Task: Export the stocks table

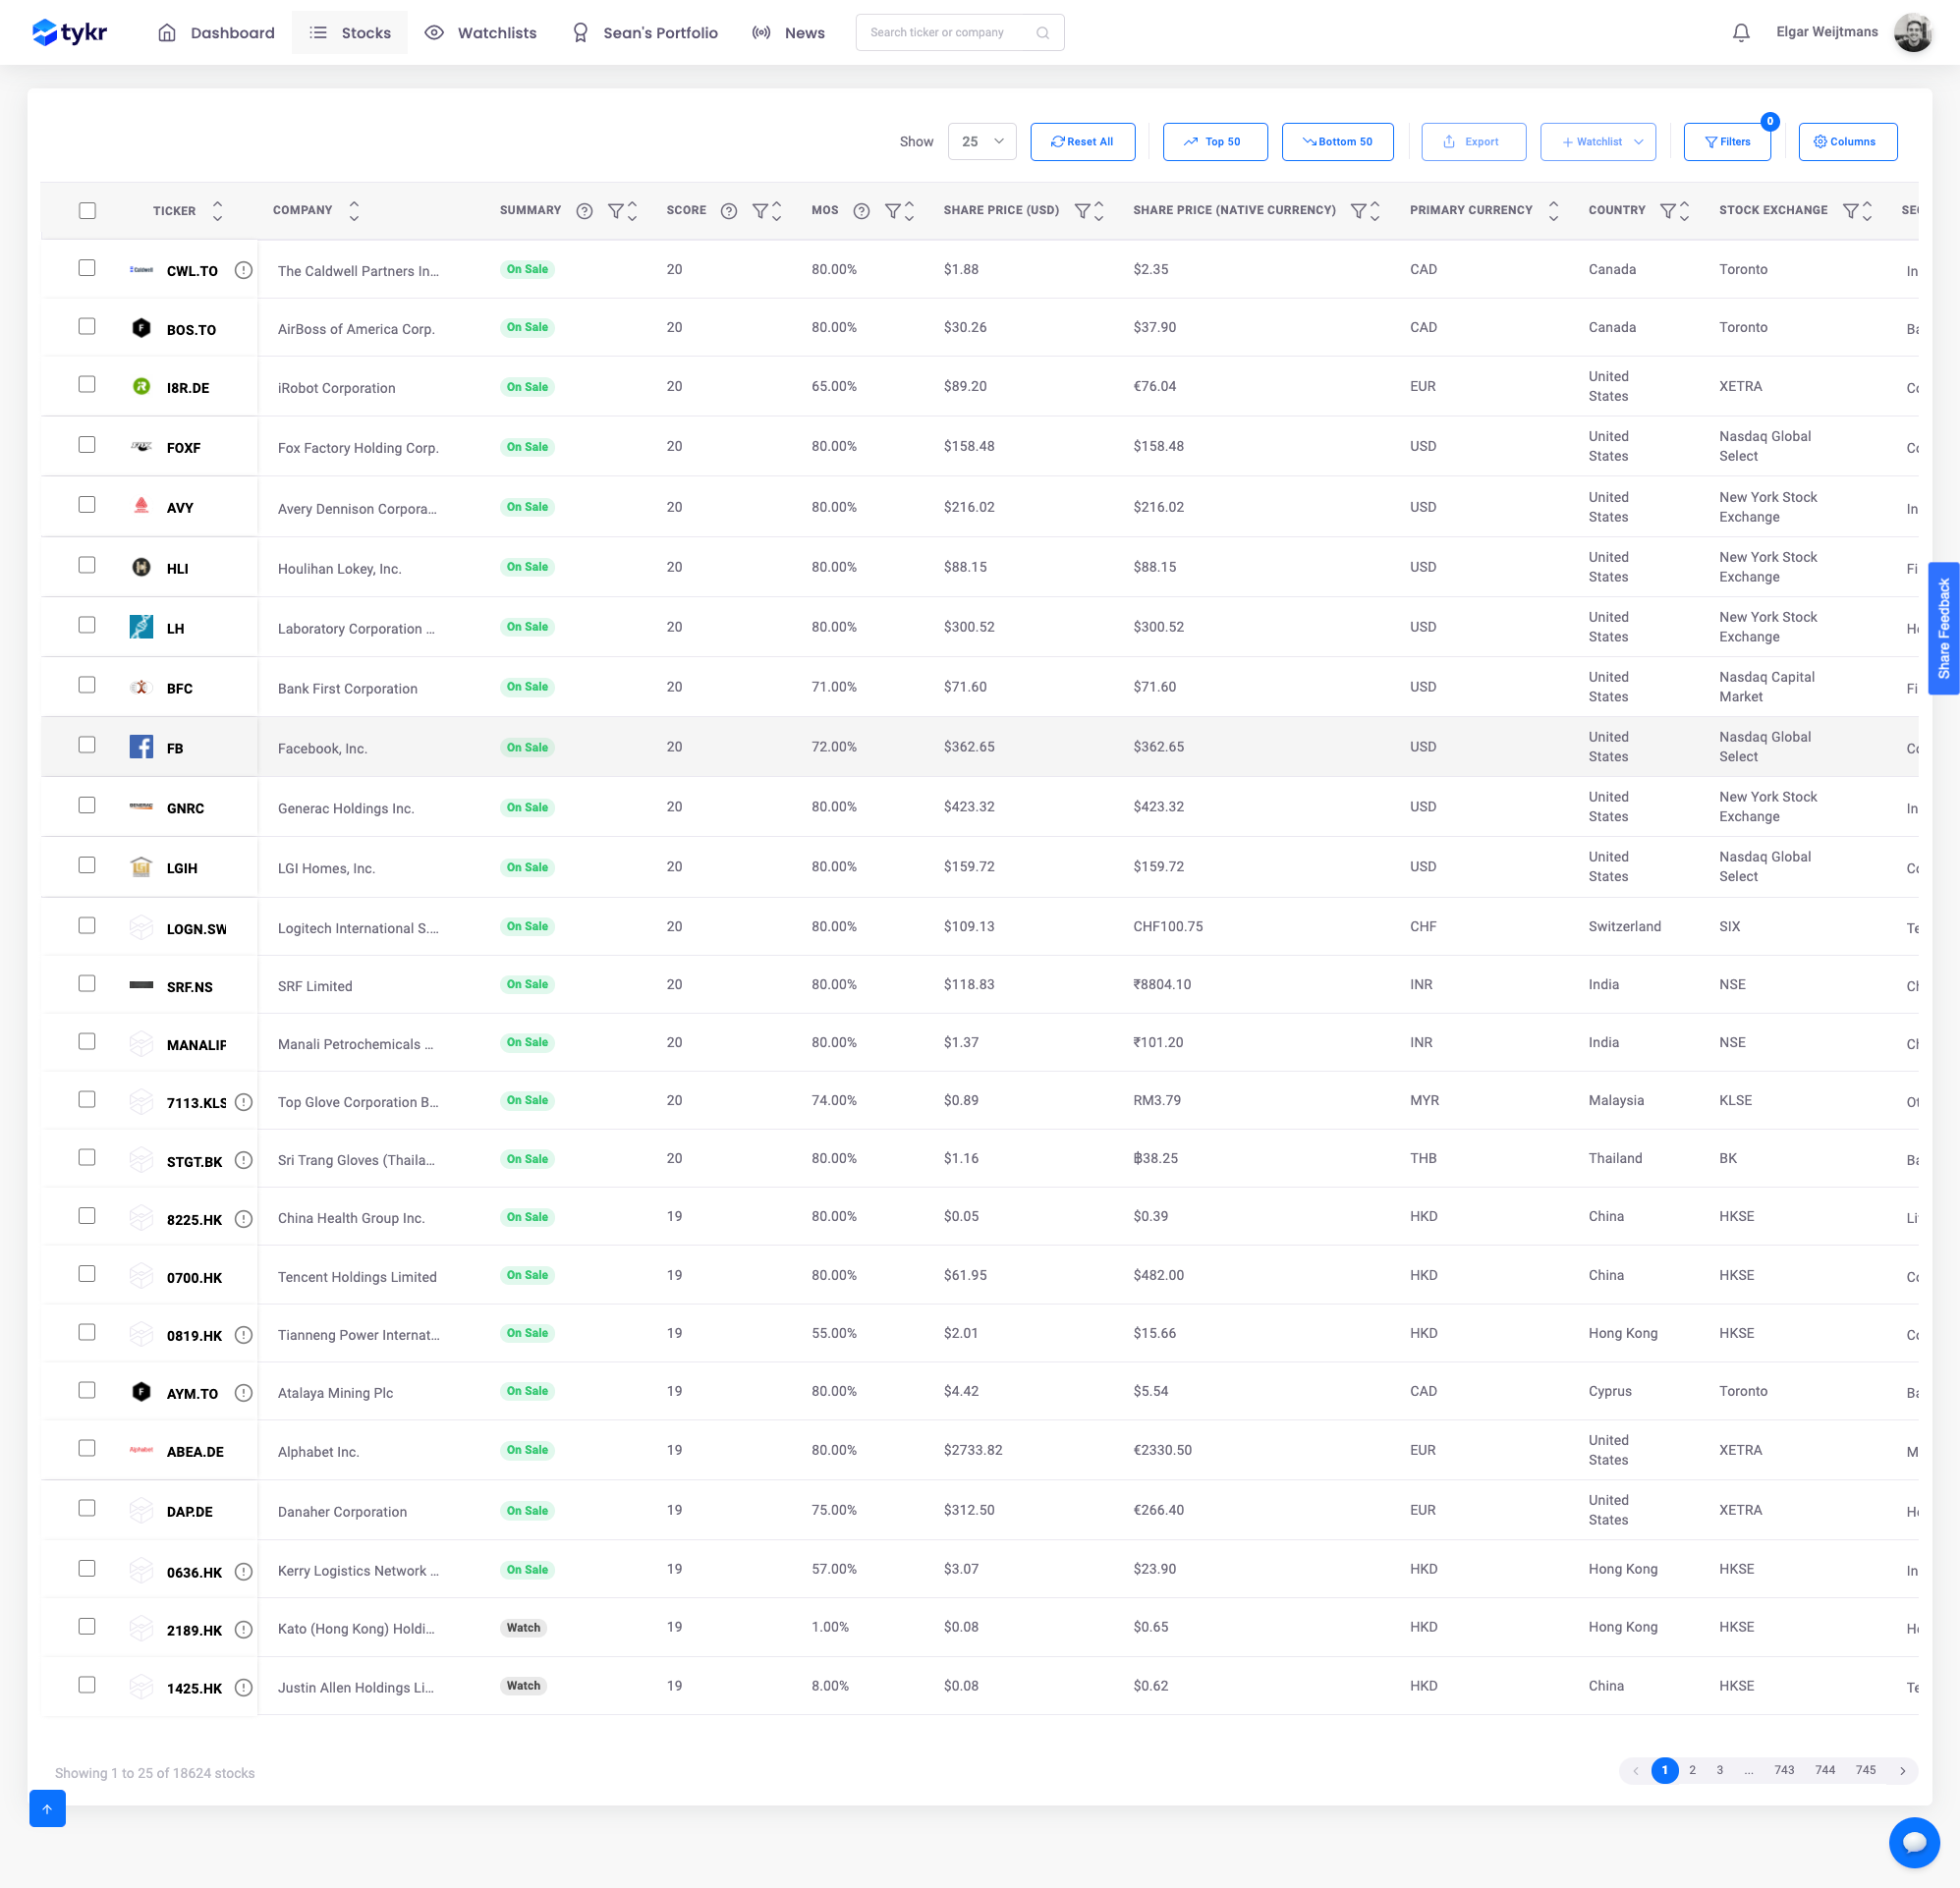Action: (x=1473, y=141)
